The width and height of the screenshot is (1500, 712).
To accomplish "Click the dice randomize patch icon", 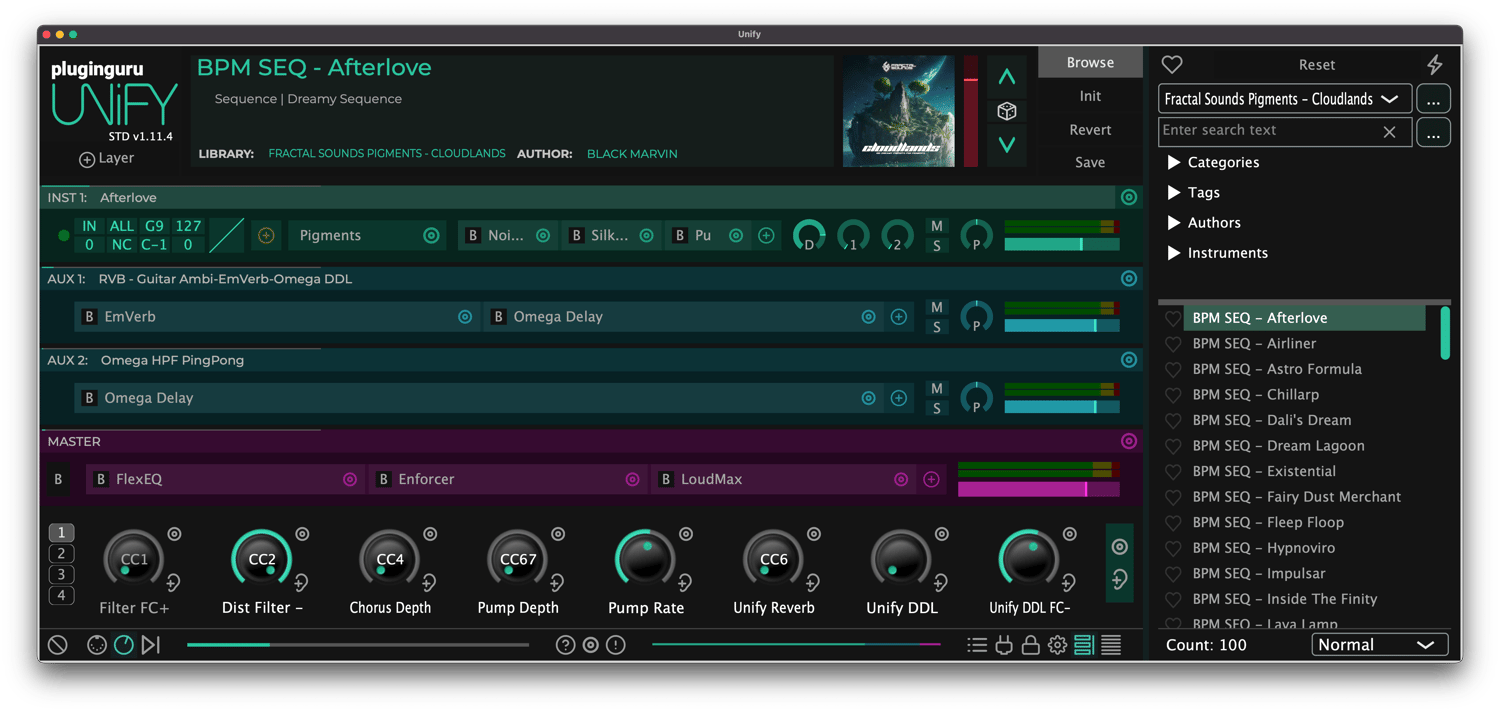I will pos(1007,111).
